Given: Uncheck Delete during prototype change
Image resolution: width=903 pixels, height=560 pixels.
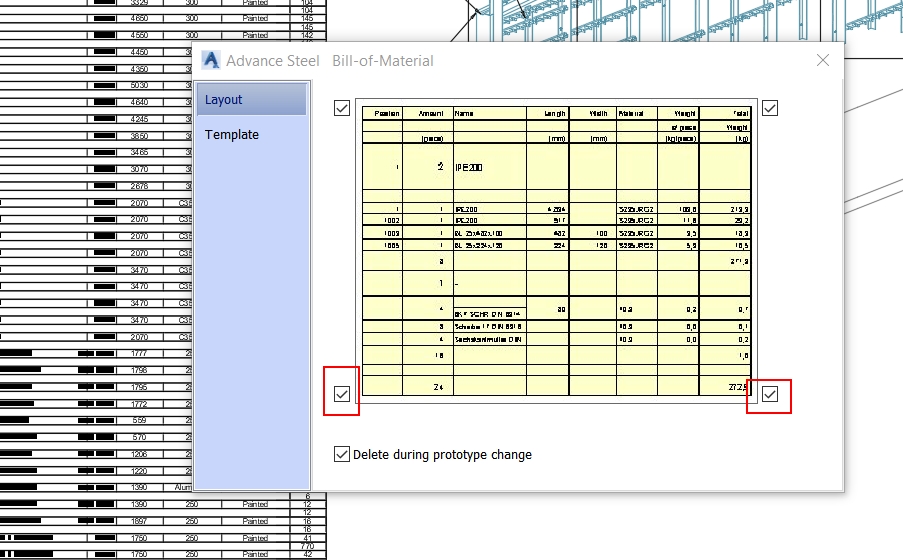Looking at the screenshot, I should (342, 454).
